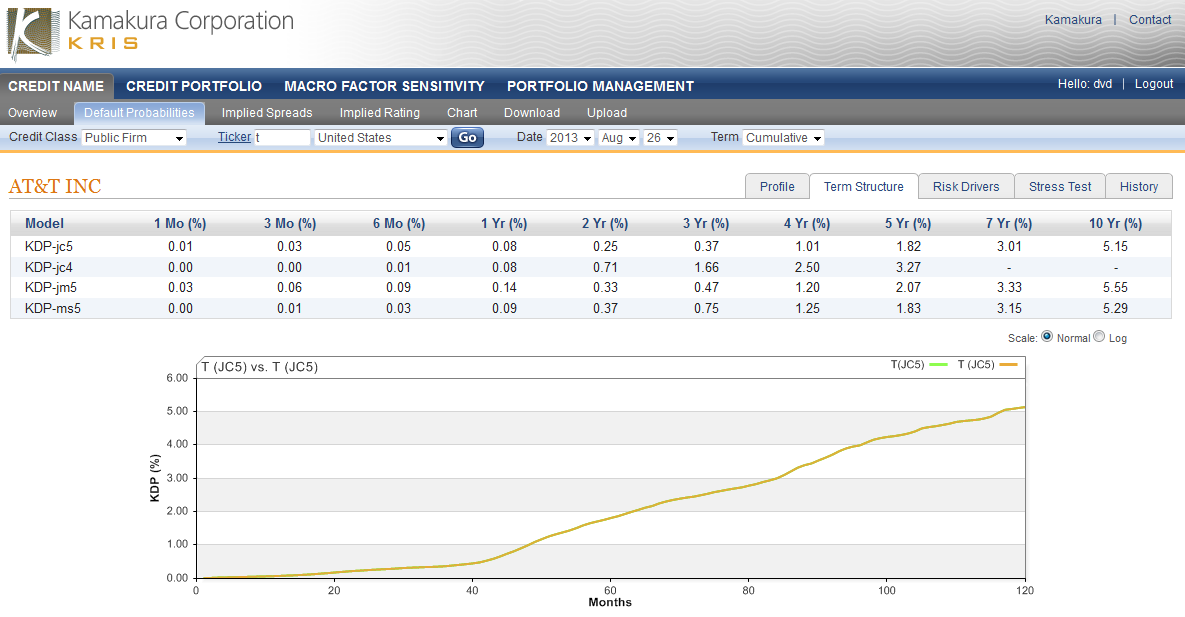Click the green T(JC5) legend swatch

tap(938, 364)
